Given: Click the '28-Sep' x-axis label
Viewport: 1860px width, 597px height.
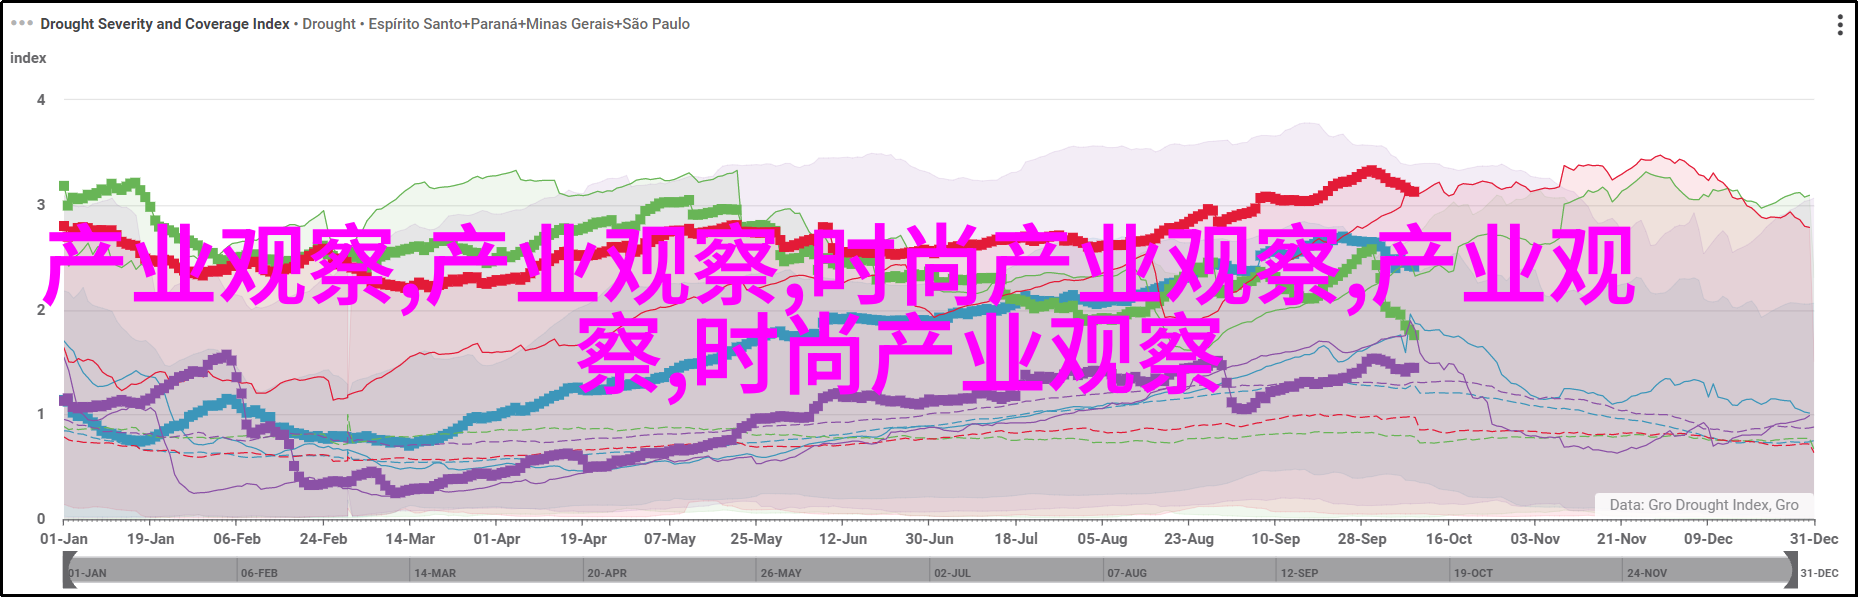Looking at the screenshot, I should [x=1362, y=539].
